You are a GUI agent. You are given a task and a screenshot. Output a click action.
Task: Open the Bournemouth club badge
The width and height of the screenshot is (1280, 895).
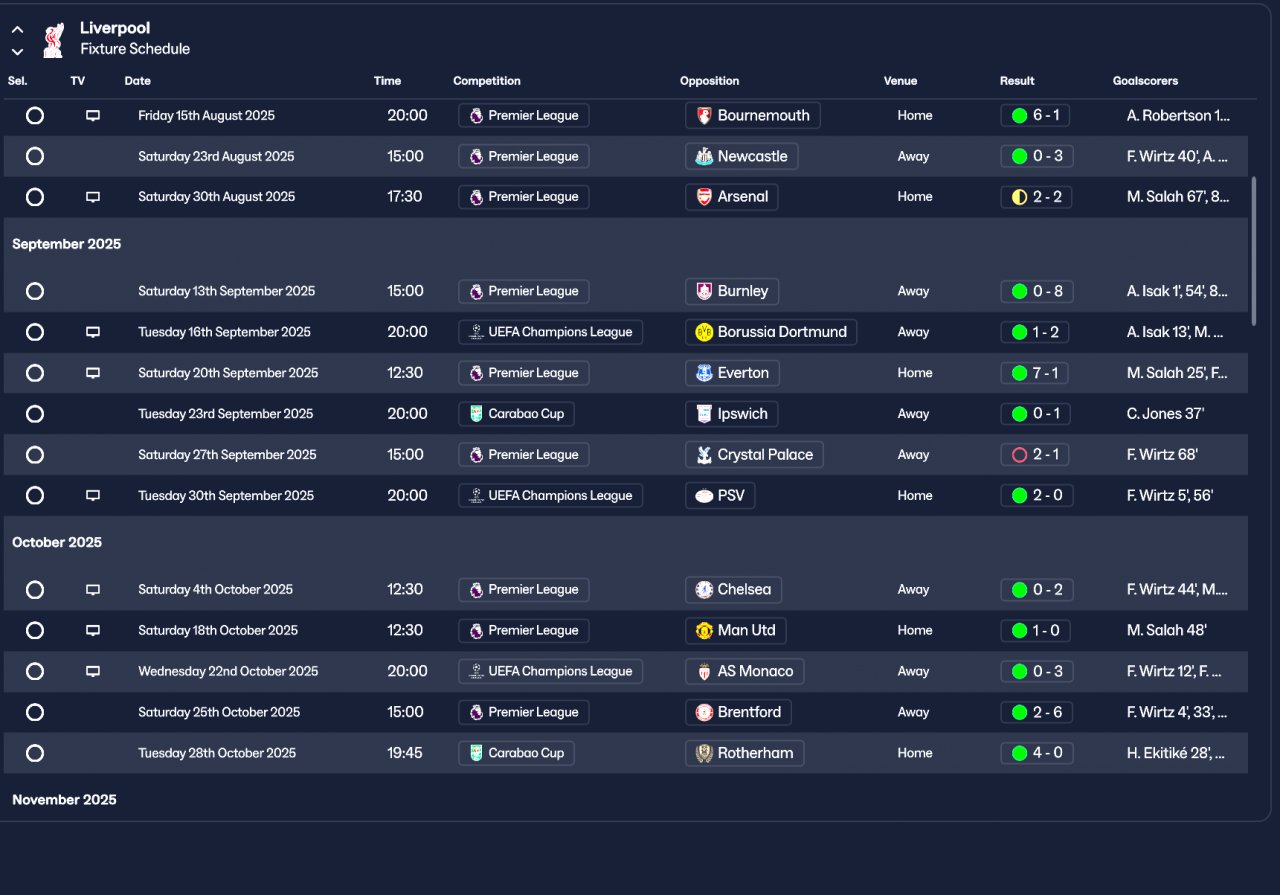pyautogui.click(x=704, y=116)
